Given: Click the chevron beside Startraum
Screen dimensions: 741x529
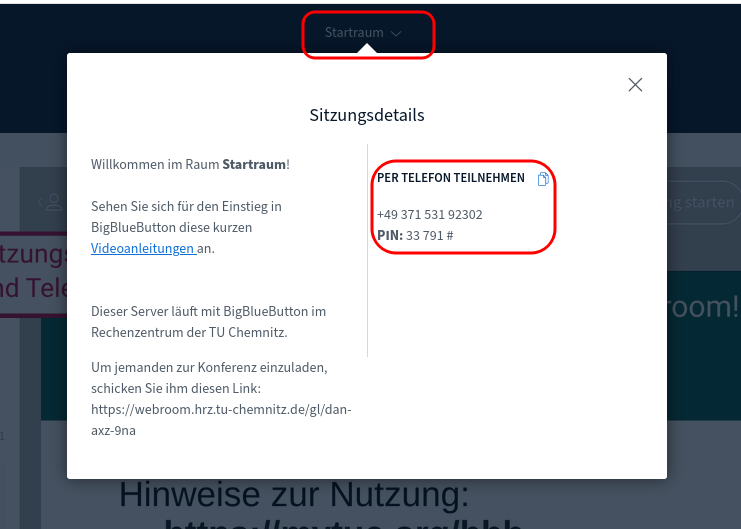Looking at the screenshot, I should [397, 33].
